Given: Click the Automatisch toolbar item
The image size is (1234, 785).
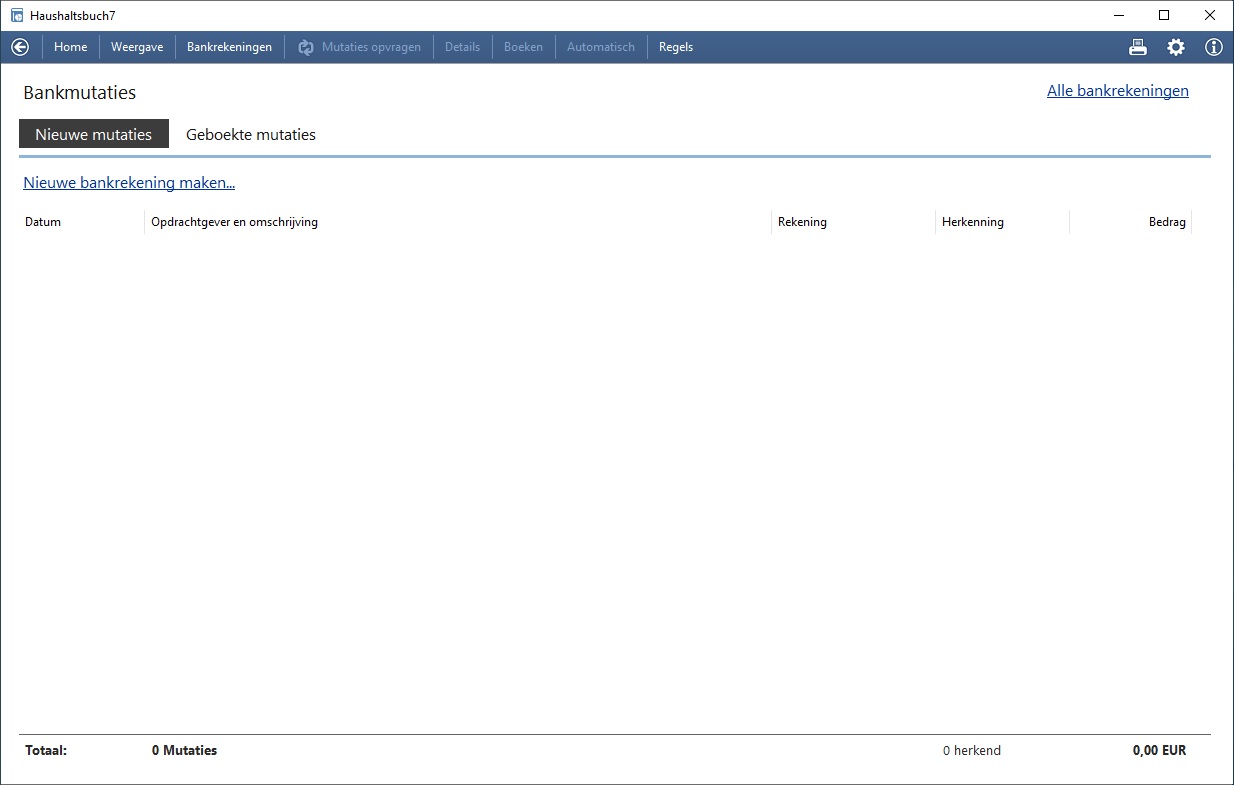Looking at the screenshot, I should click(600, 47).
